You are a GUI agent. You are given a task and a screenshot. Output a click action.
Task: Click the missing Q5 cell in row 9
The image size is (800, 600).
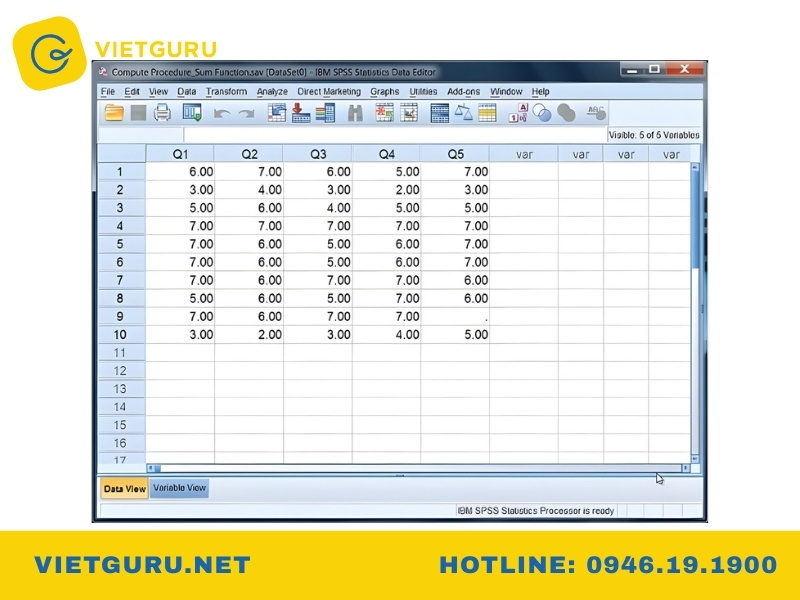(x=456, y=317)
